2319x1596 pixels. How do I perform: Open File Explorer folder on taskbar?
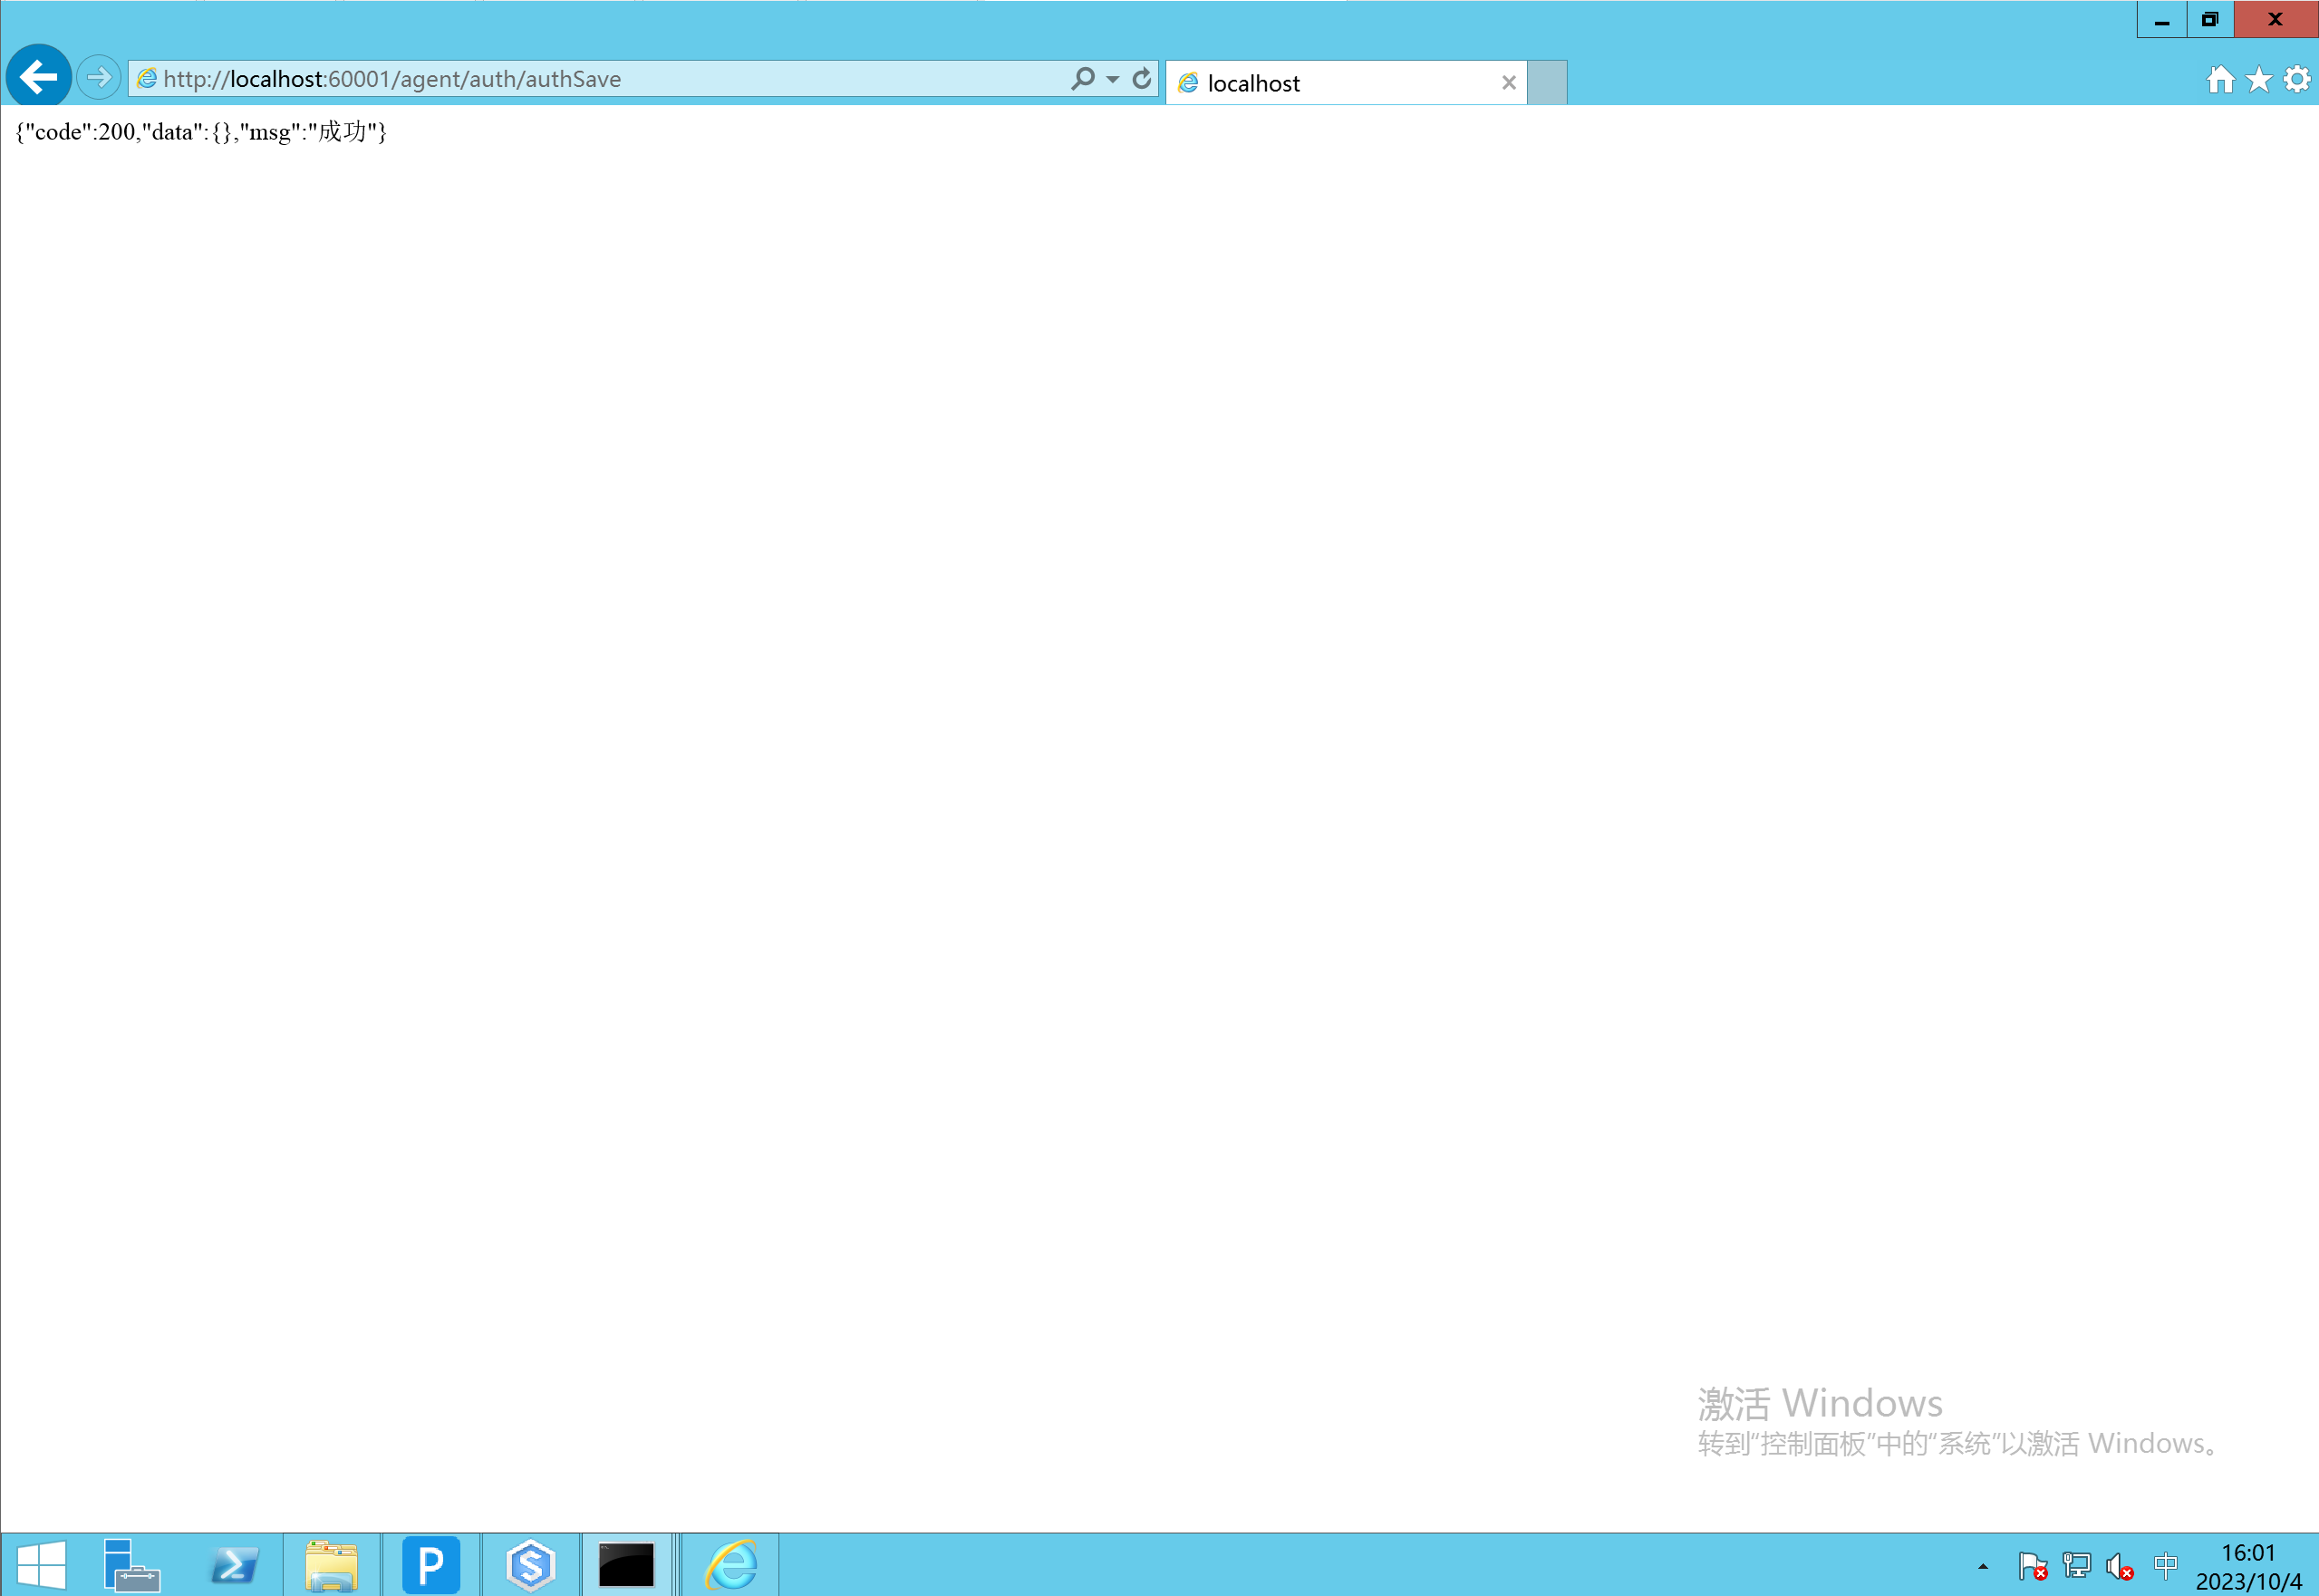click(x=331, y=1564)
